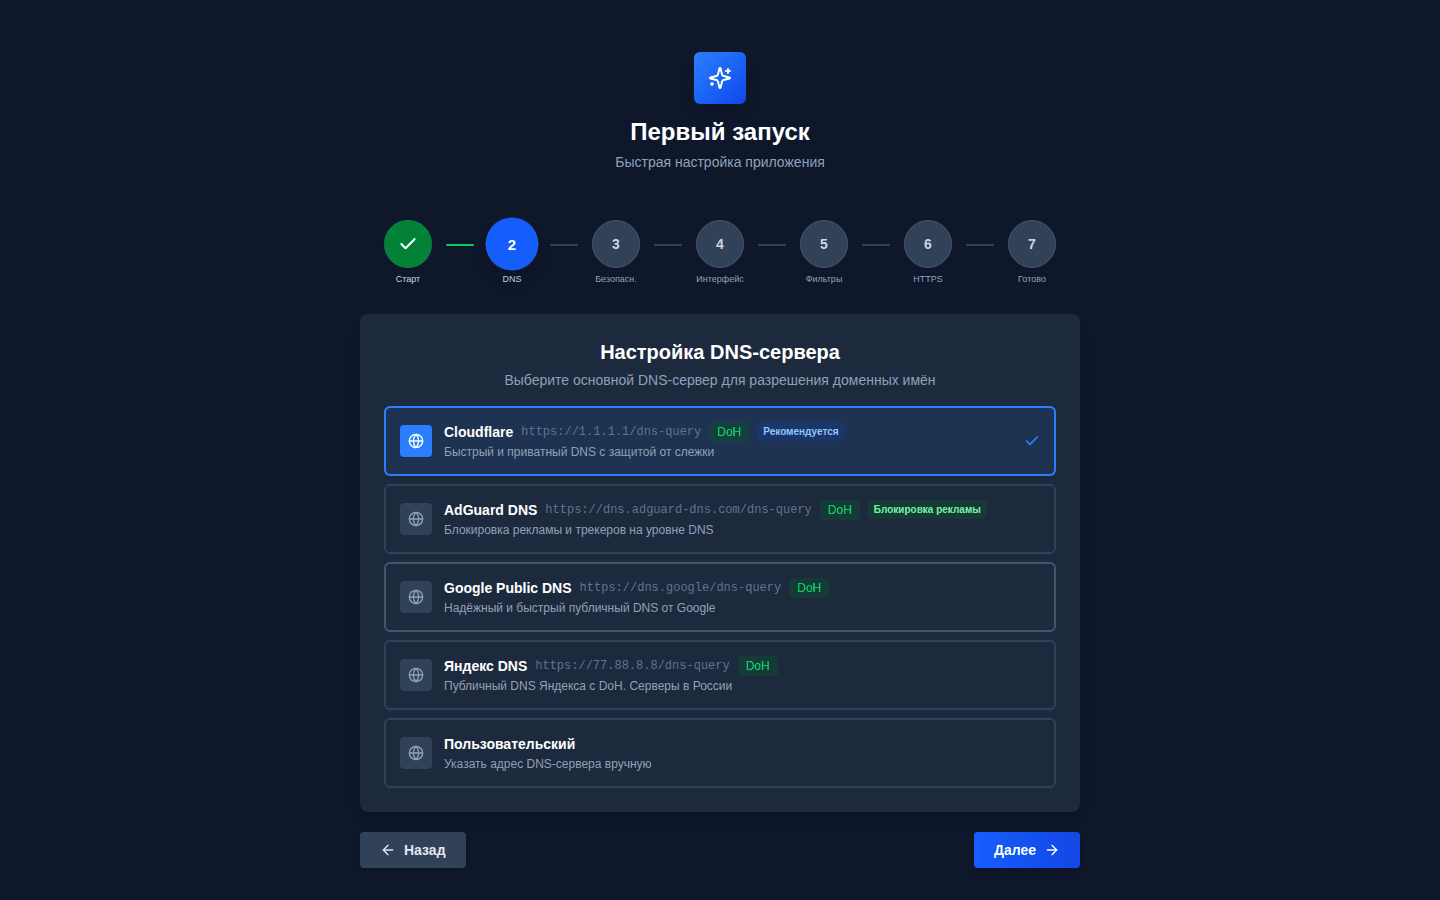Go to step 6 HTTPS
This screenshot has height=900, width=1440.
(x=928, y=244)
